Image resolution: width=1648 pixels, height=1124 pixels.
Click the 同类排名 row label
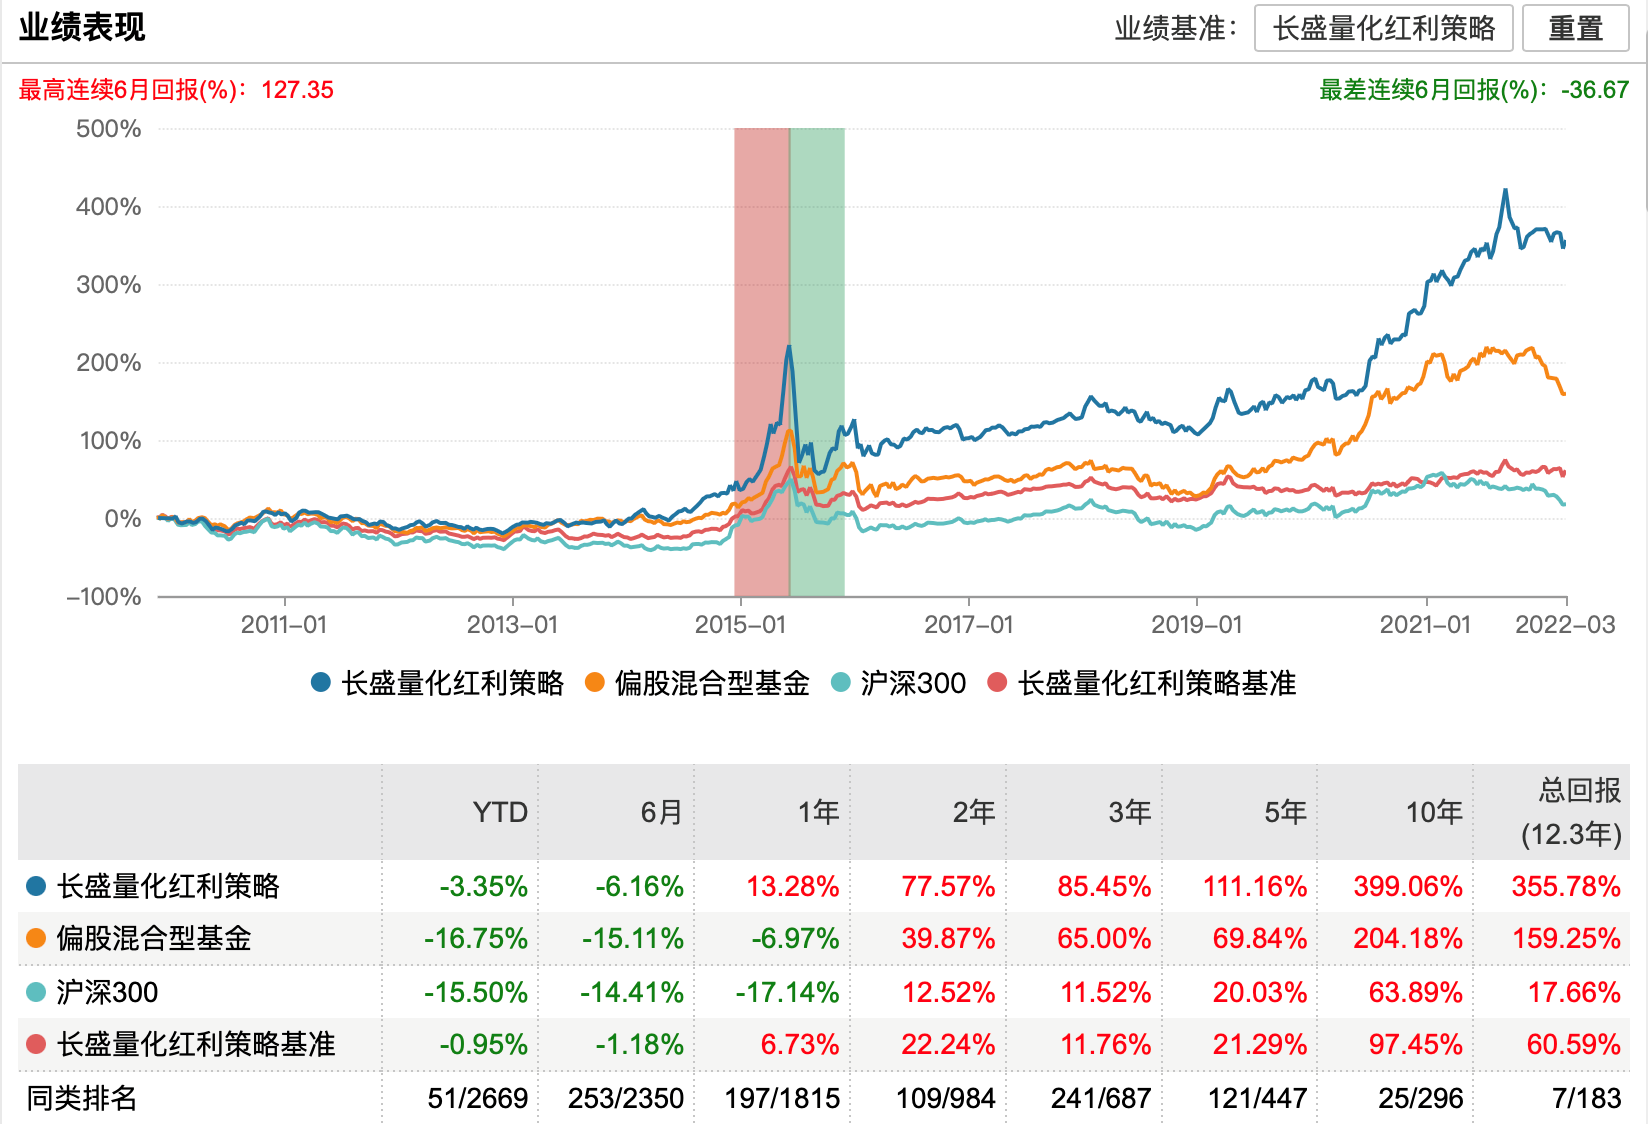coord(82,1098)
